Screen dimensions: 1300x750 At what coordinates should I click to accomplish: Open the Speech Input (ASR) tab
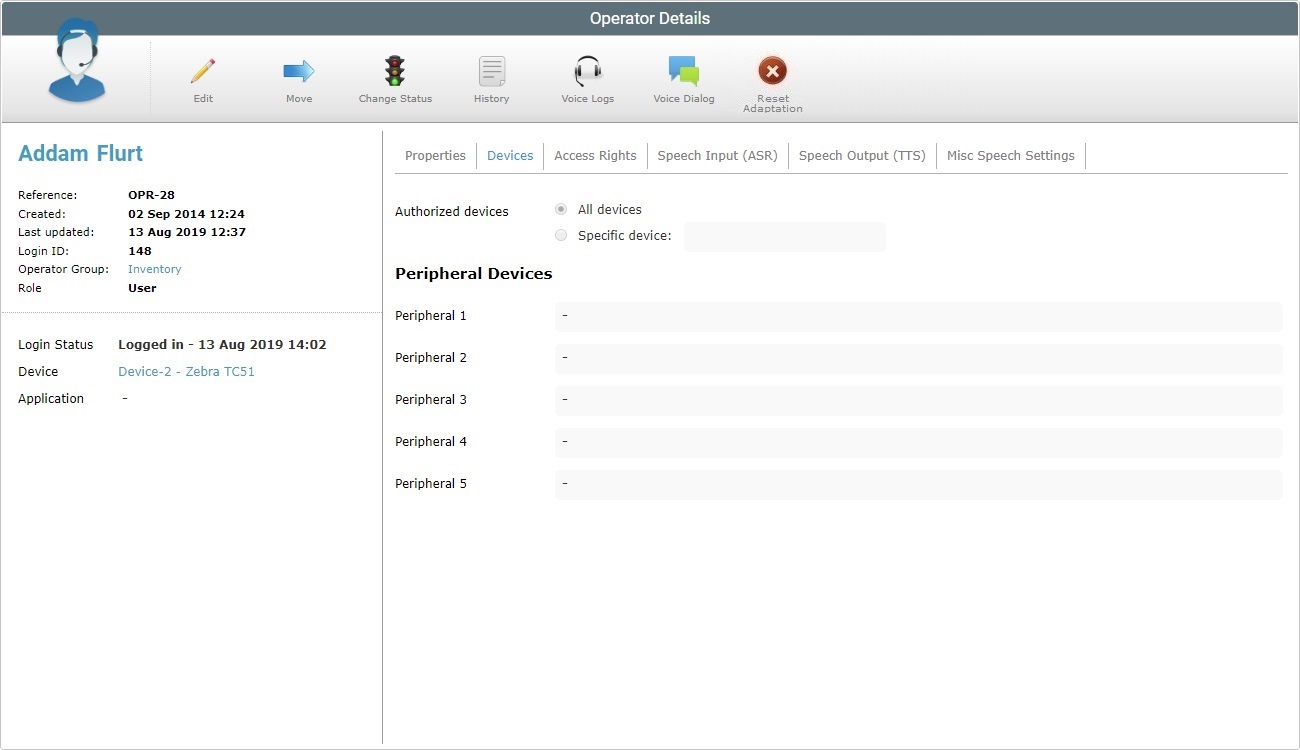(717, 155)
